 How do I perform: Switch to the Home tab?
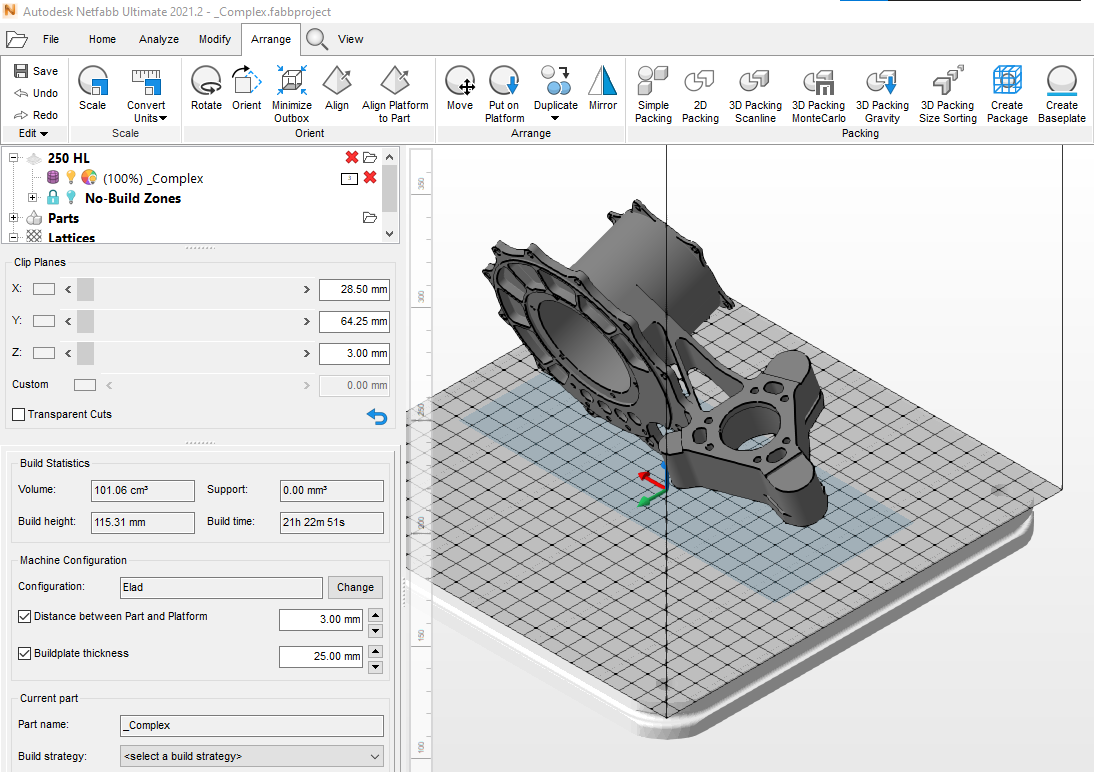[103, 39]
